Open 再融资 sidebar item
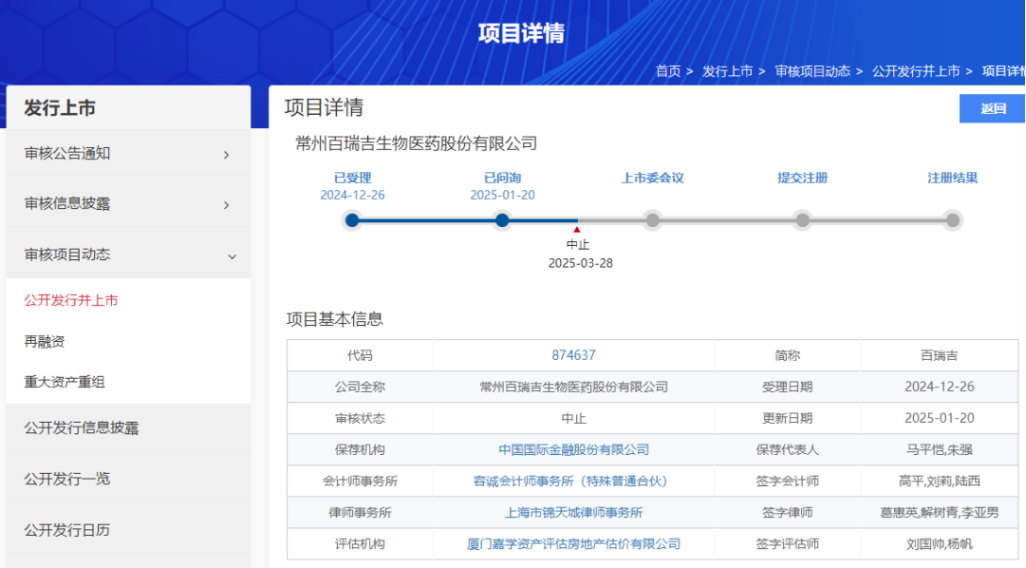 tap(44, 341)
